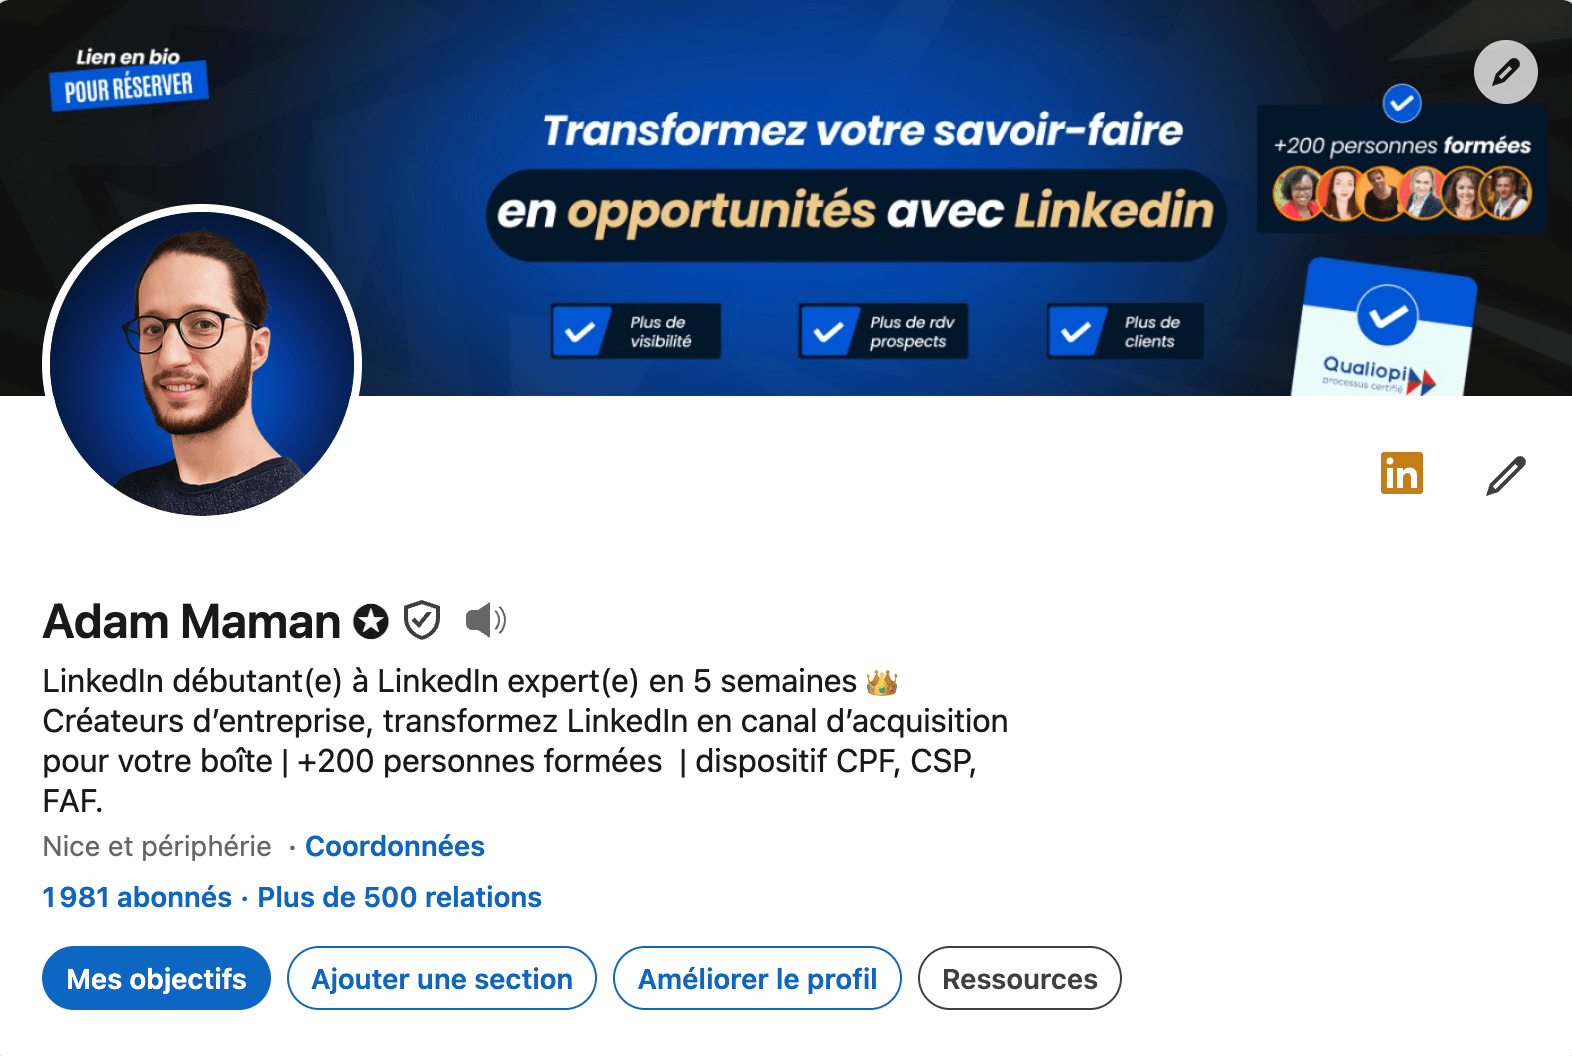Click the star badge next to Adam Maman
This screenshot has width=1572, height=1056.
[371, 621]
